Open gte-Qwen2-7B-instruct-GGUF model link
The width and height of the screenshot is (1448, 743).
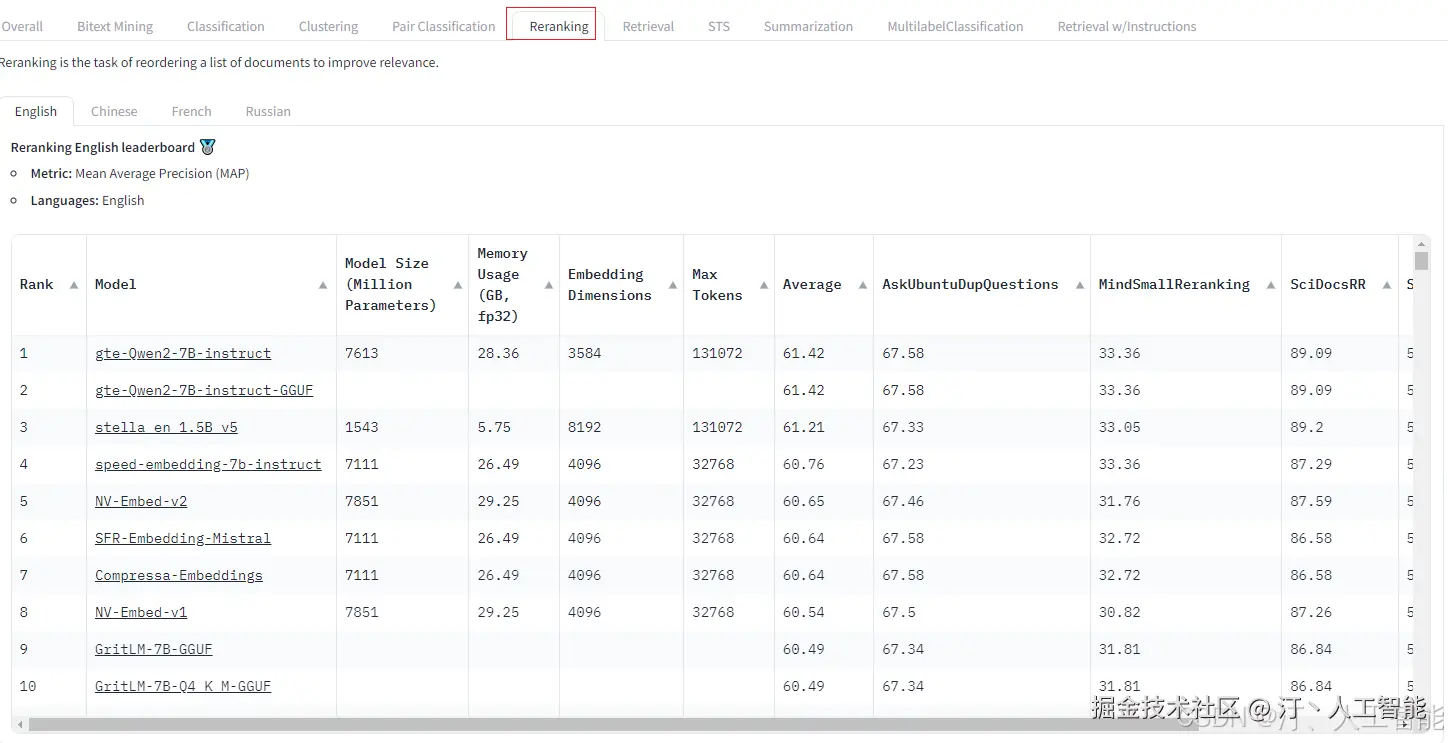(204, 390)
